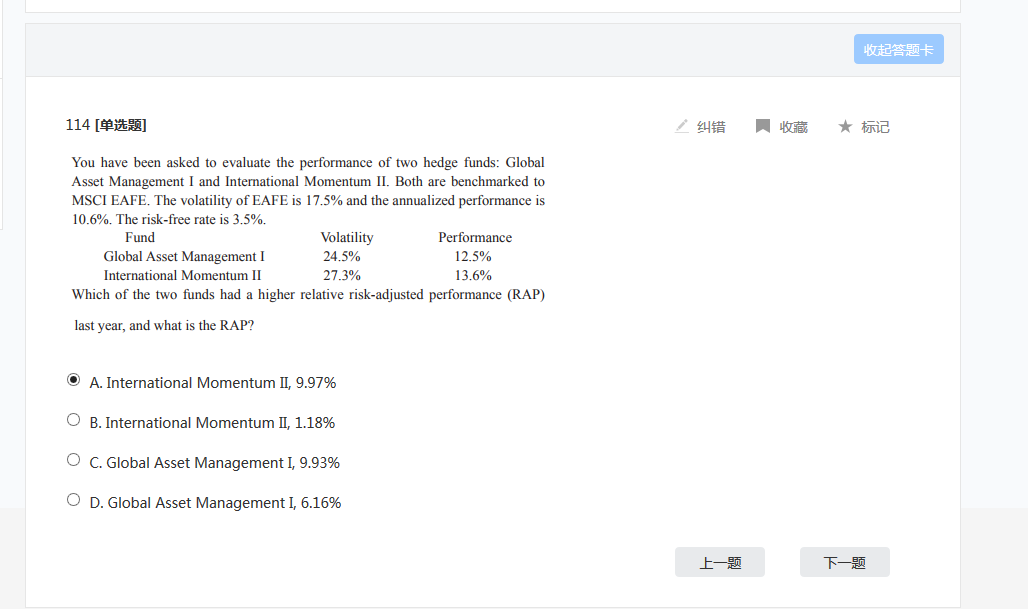This screenshot has height=609, width=1028.
Task: Go to previous question with 上一题
Action: pyautogui.click(x=720, y=563)
